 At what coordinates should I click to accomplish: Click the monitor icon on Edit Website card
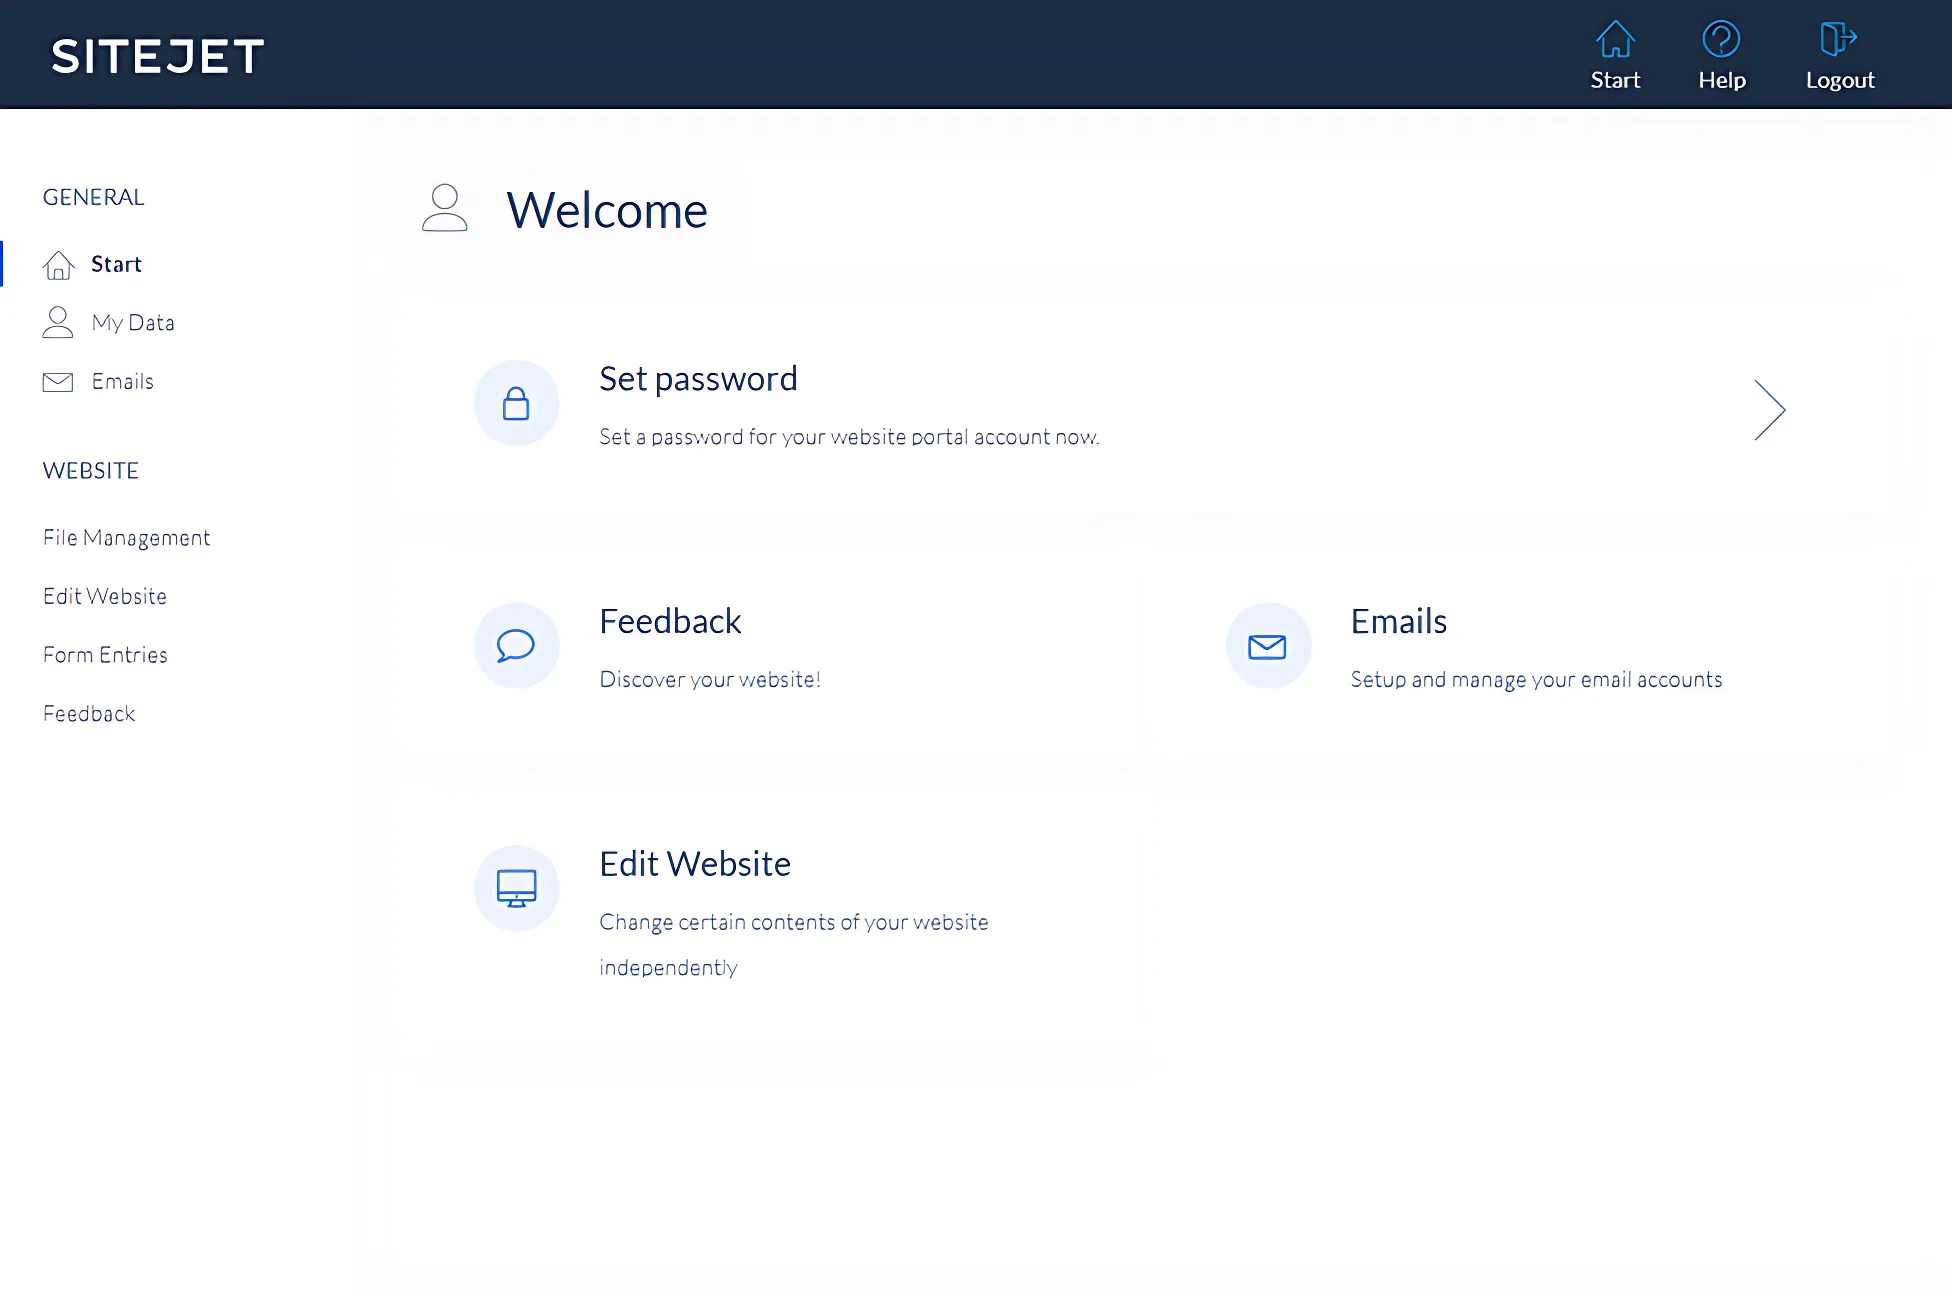pos(517,888)
